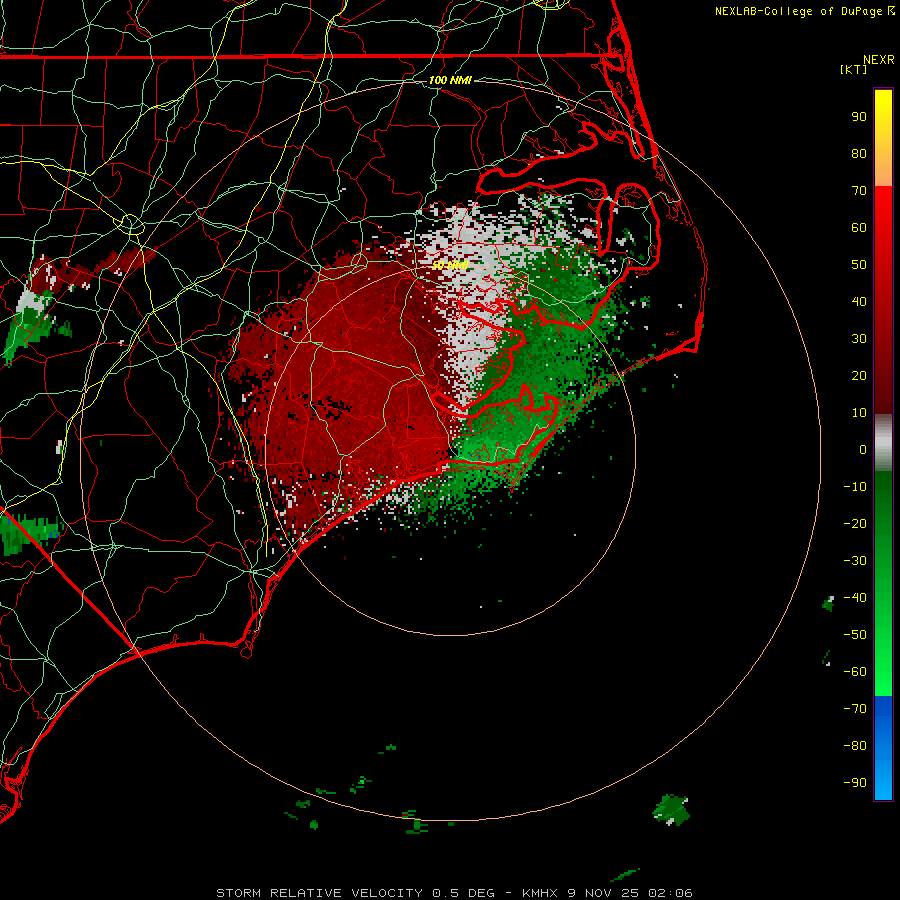Viewport: 900px width, 900px height.
Task: Click the 100 NMI range ring label
Action: tap(450, 80)
